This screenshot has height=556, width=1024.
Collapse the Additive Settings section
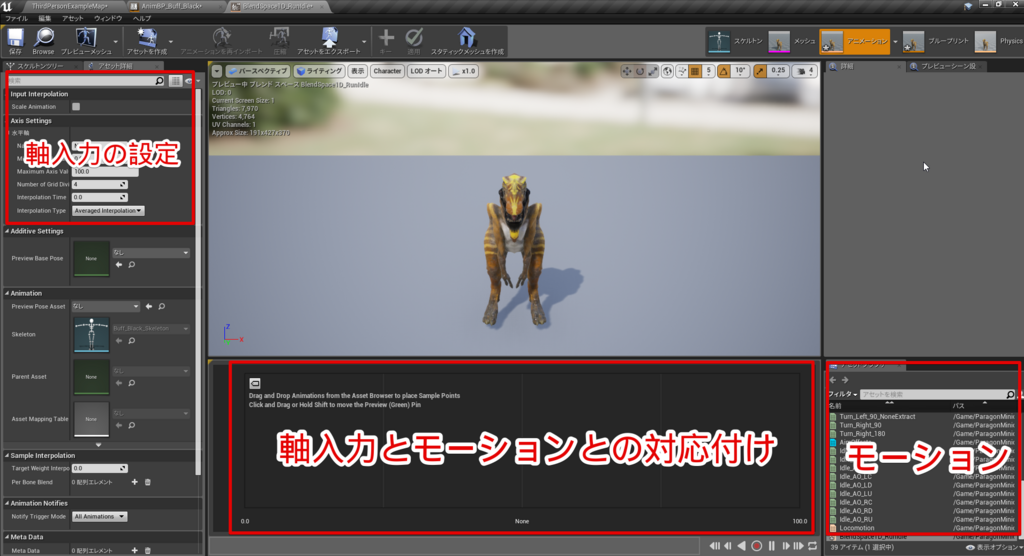click(7, 231)
